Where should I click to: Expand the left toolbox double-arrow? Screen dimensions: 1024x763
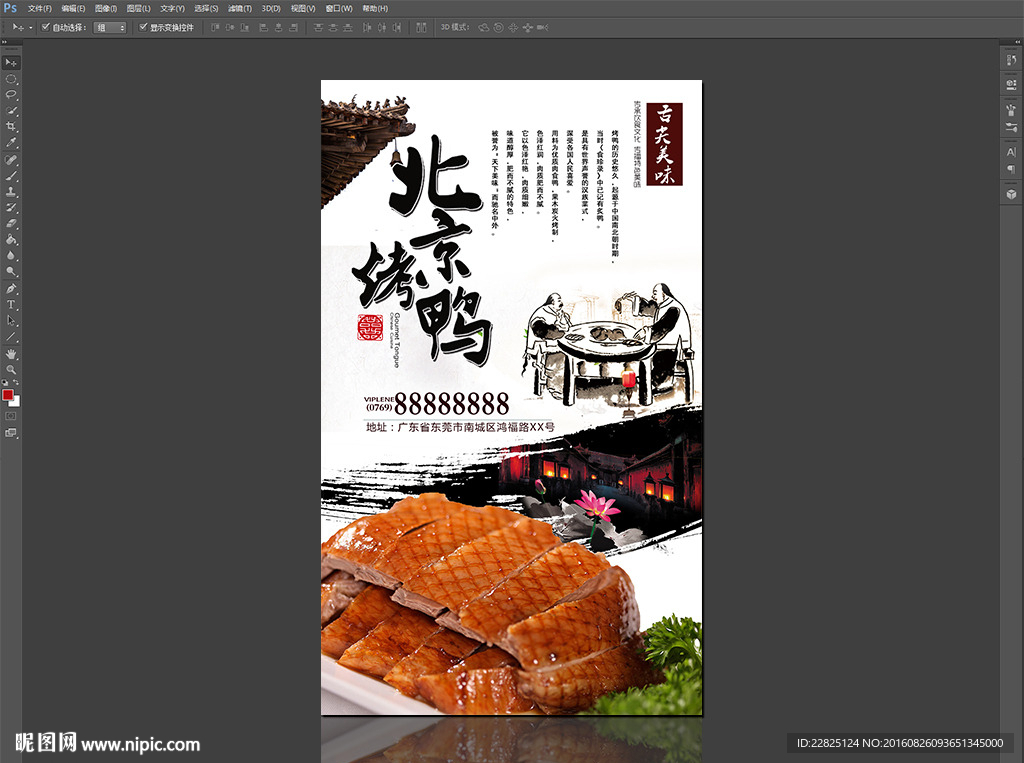[x=5, y=42]
